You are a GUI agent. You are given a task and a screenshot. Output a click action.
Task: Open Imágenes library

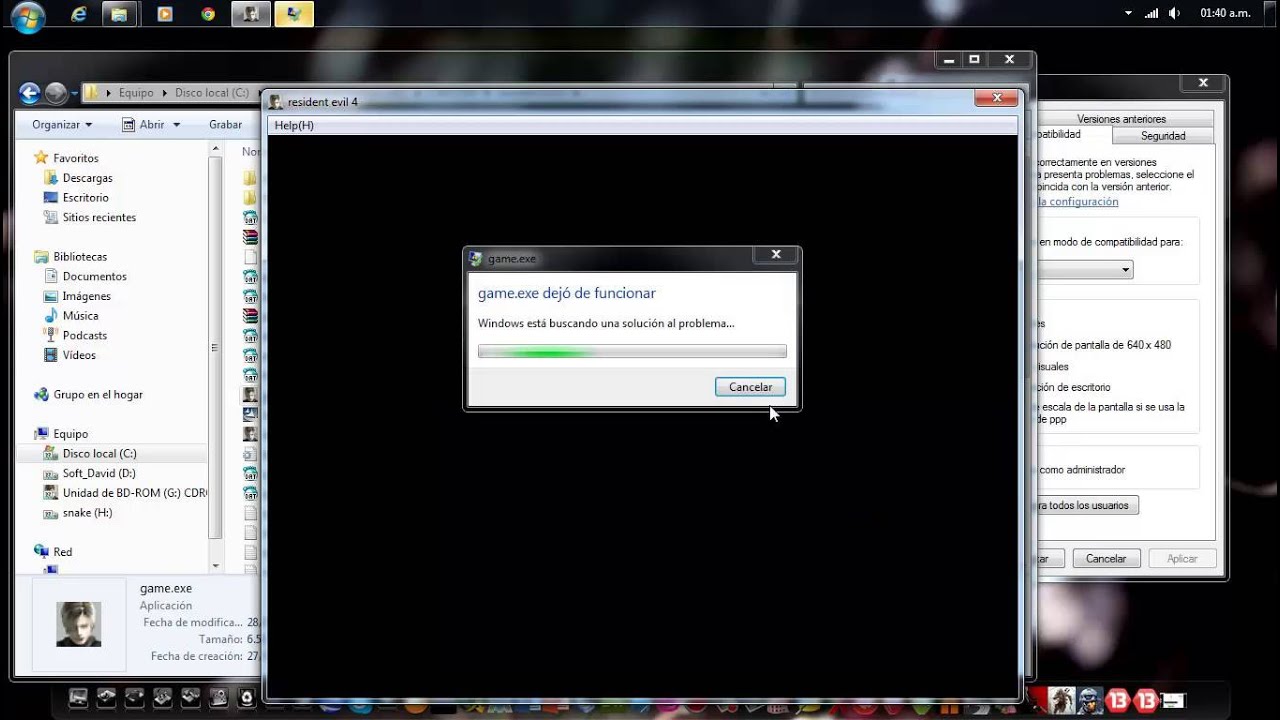tap(87, 296)
